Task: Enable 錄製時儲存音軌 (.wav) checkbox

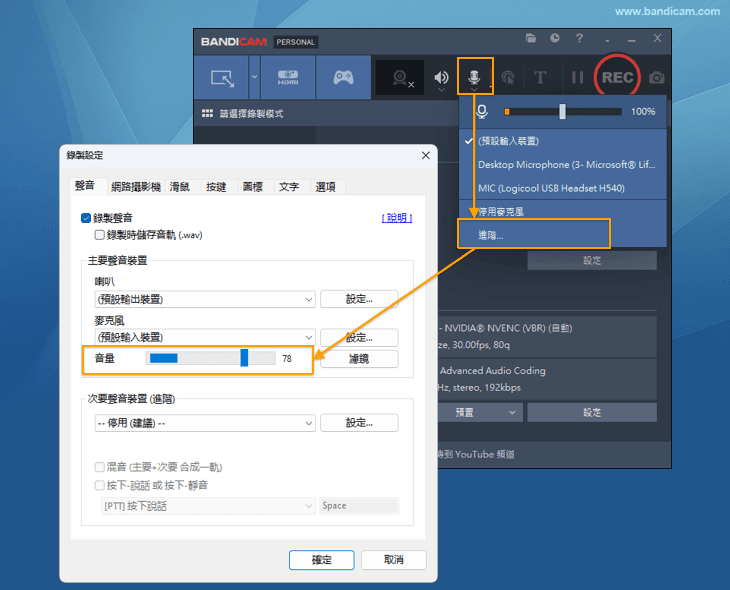Action: pos(99,235)
